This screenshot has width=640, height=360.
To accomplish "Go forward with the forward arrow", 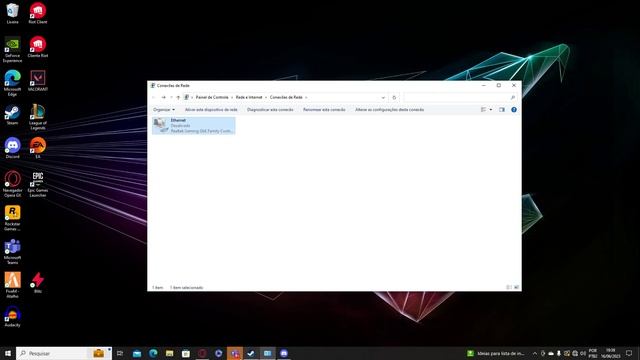I will [163, 98].
